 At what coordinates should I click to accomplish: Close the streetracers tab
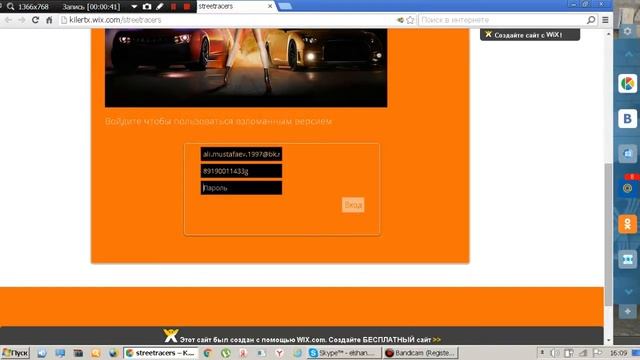(270, 7)
